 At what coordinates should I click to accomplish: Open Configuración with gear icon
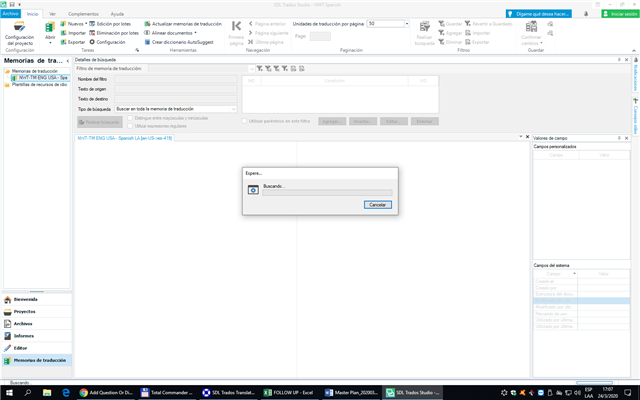point(107,42)
